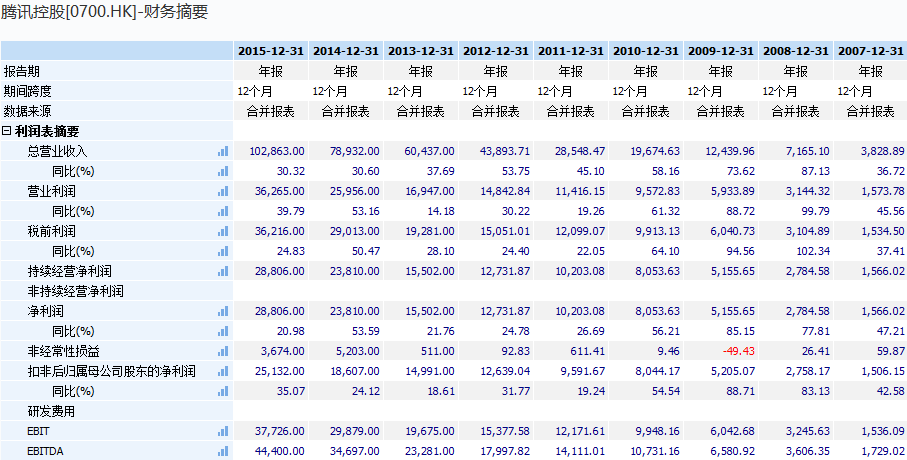This screenshot has width=907, height=460.
Task: Select the 2011-12-31 column header
Action: (x=571, y=51)
